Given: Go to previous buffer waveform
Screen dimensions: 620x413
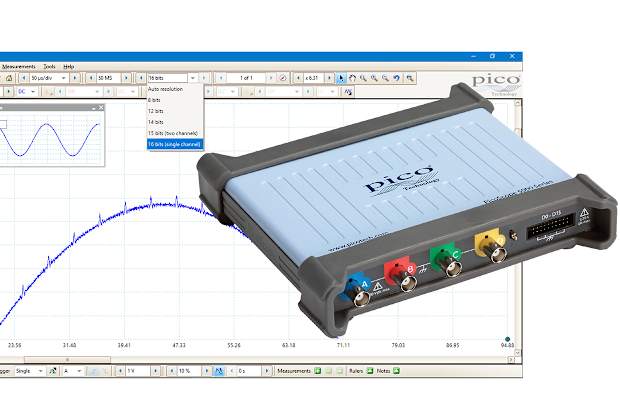Looking at the screenshot, I should coord(221,78).
